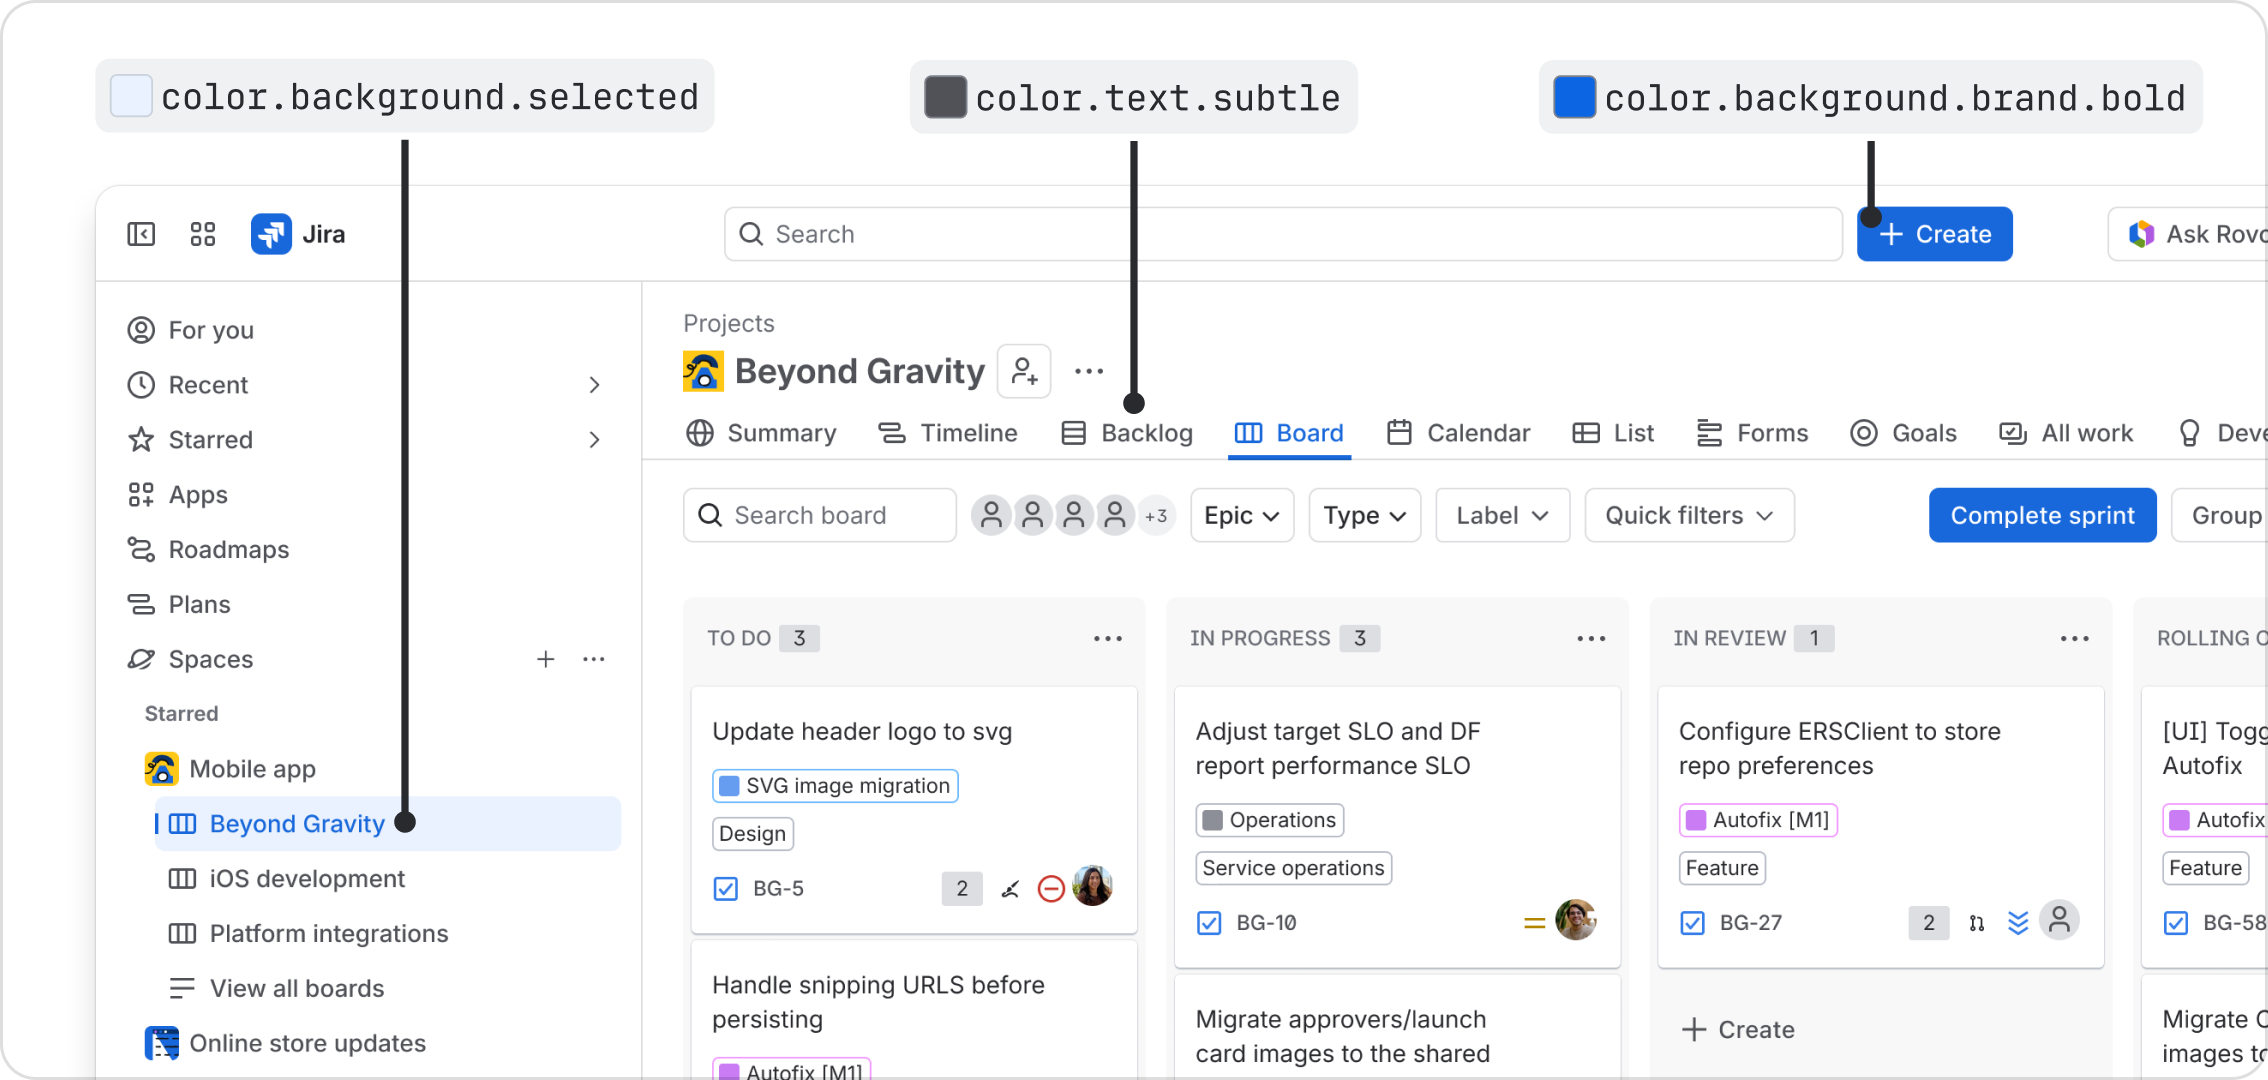2268x1080 pixels.
Task: Open the IN REVIEW column options menu
Action: pyautogui.click(x=2075, y=638)
